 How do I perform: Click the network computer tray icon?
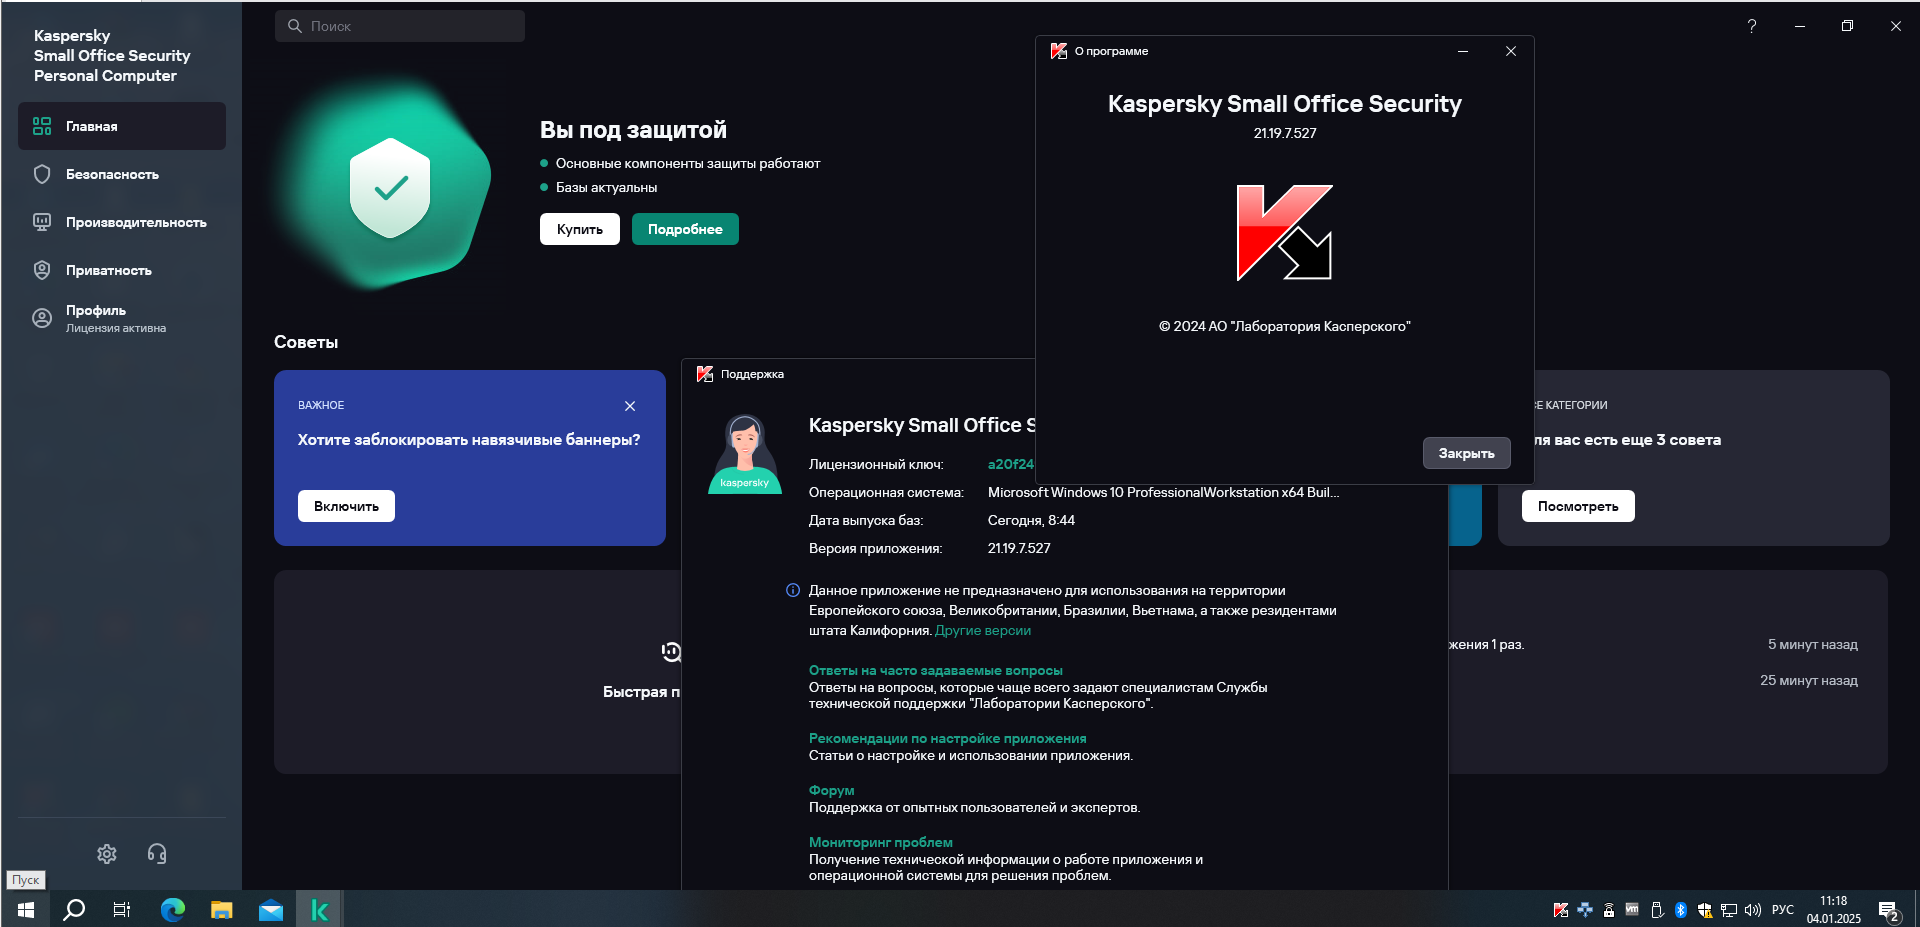click(1729, 910)
